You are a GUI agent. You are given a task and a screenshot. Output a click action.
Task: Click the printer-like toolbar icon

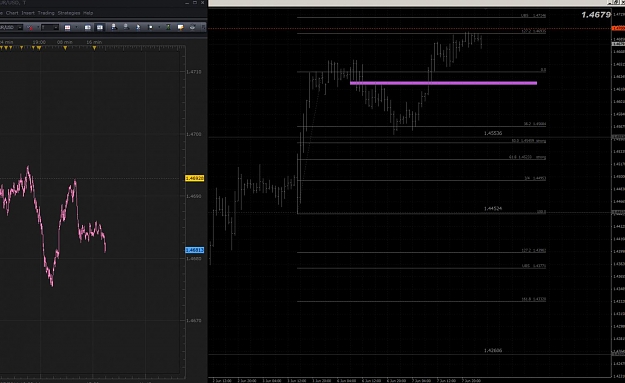tap(192, 27)
